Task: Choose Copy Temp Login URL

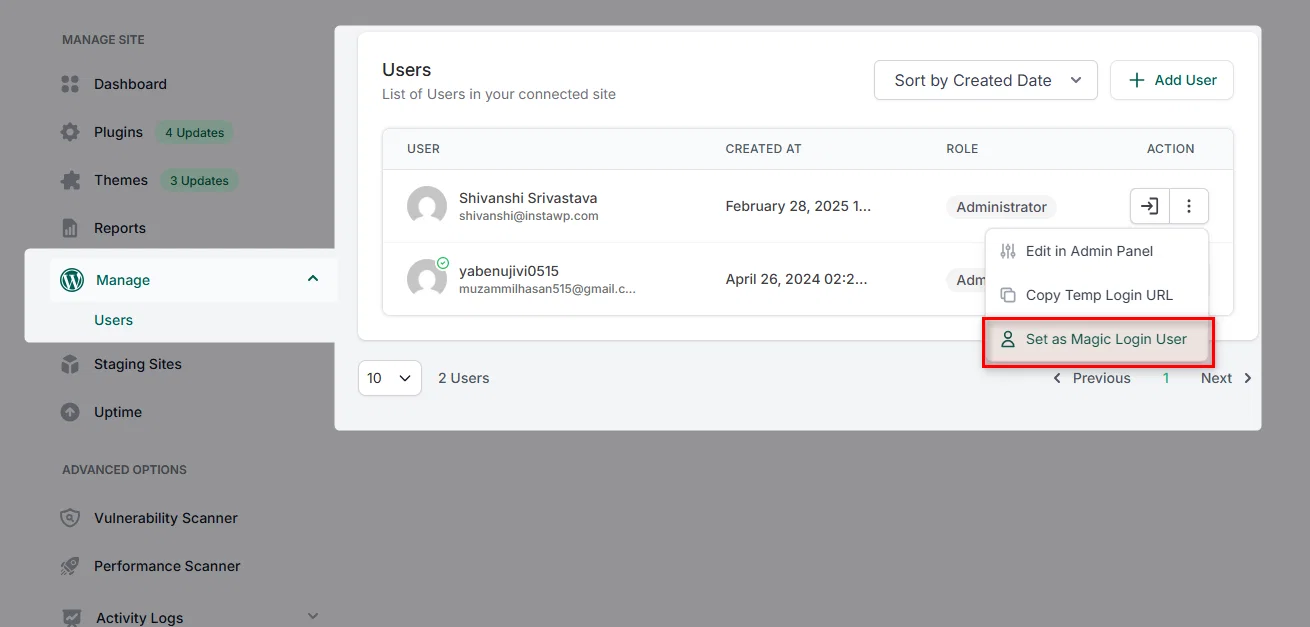Action: 1097,295
